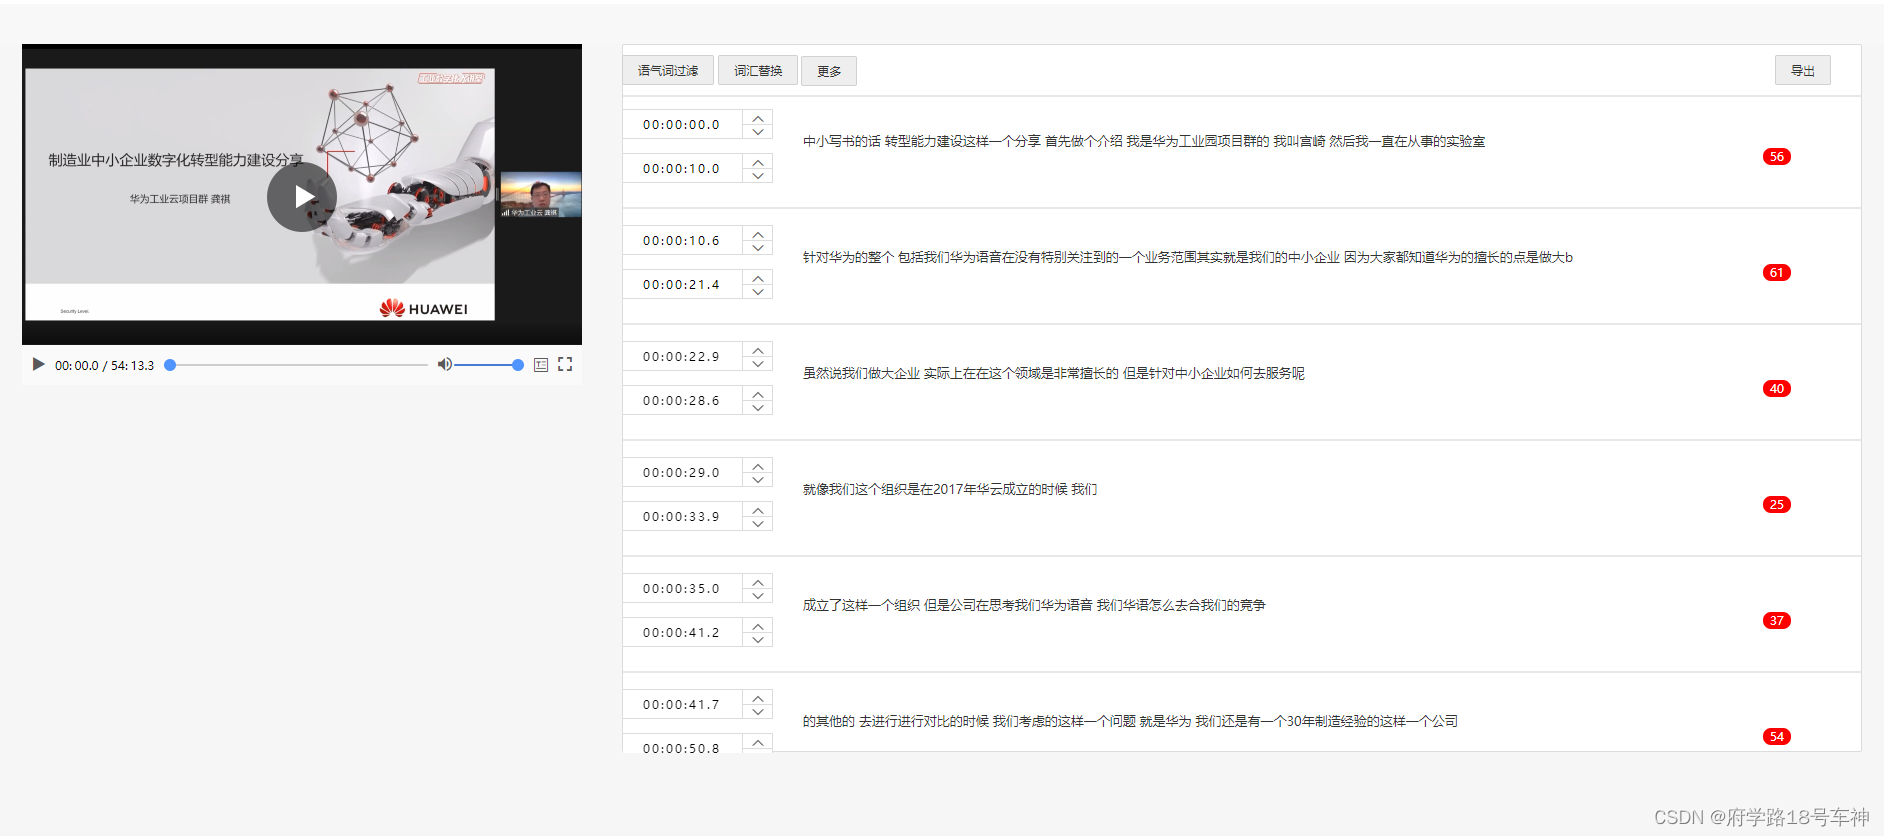The image size is (1884, 836).
Task: Click the 00:00:10.6 start time field
Action: coord(682,240)
